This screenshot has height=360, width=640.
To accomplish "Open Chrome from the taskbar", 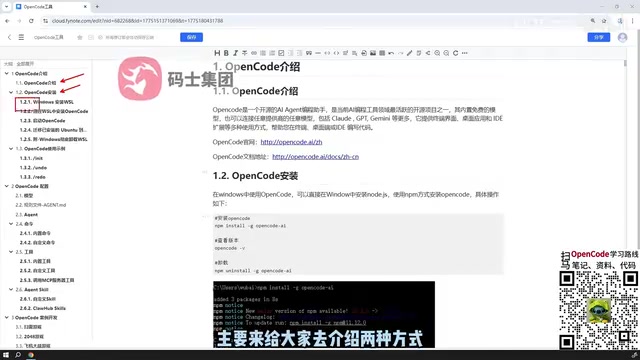I will (31, 355).
